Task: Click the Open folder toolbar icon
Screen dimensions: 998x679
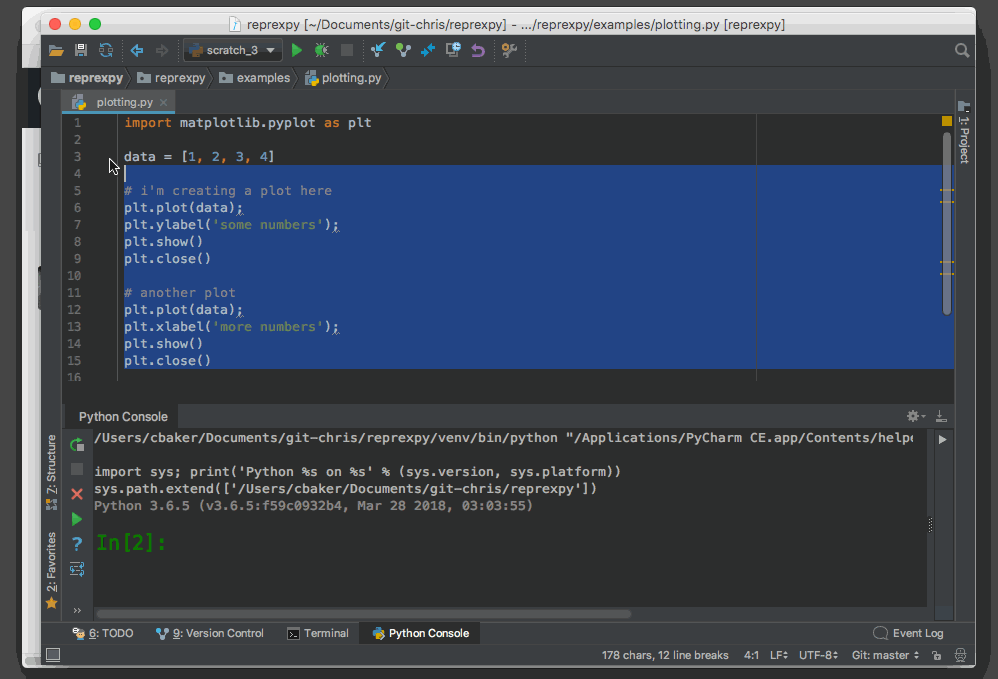Action: (x=56, y=50)
